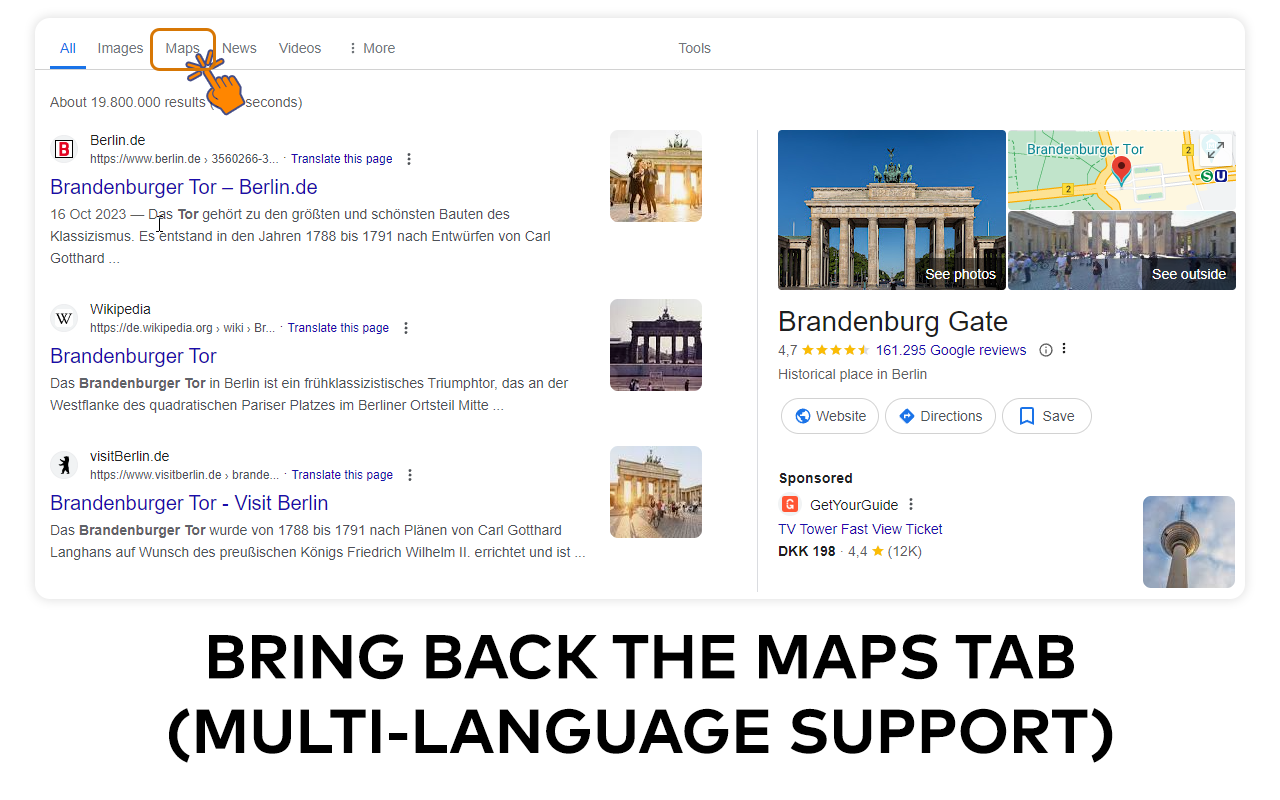Click 'See photos' on Brandenburg Gate image
1280x800 pixels.
coord(960,274)
